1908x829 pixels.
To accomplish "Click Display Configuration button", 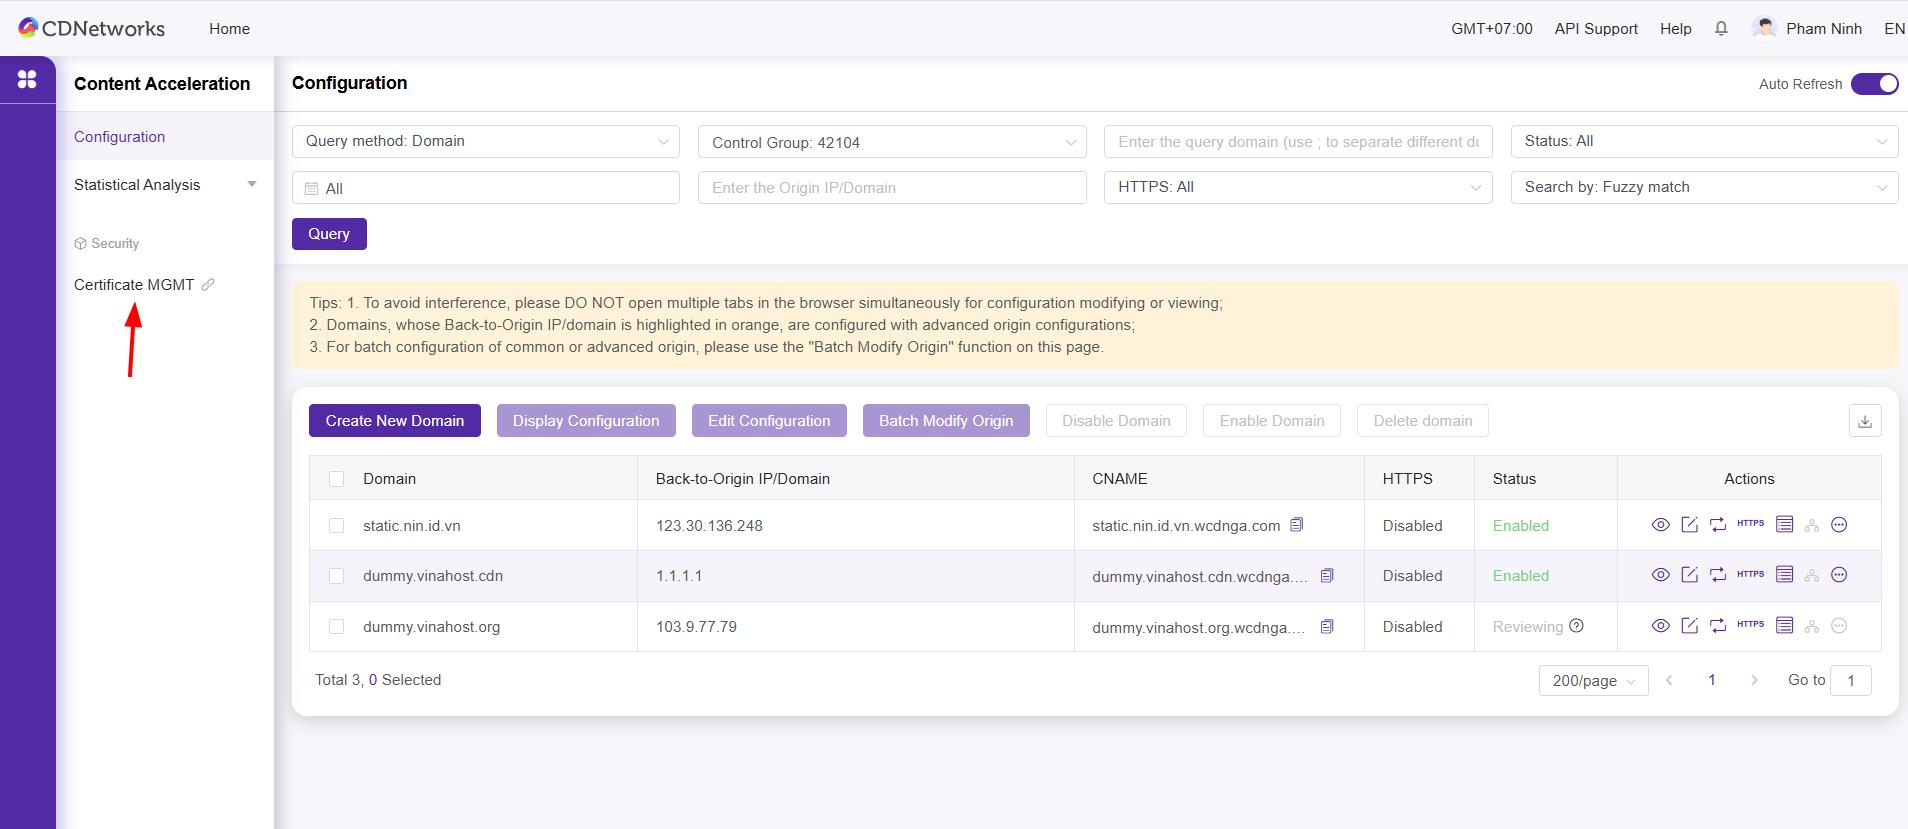I will 586,421.
